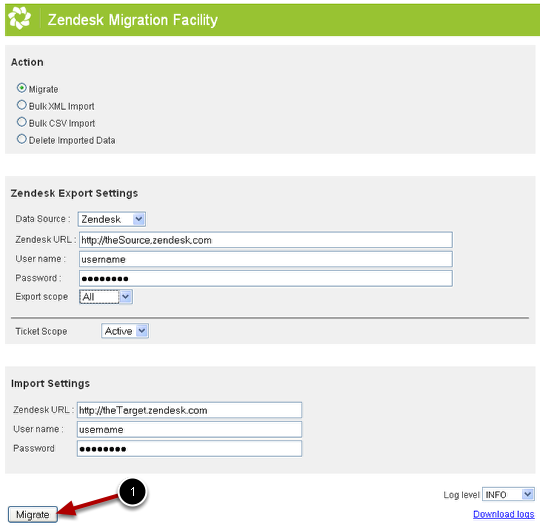The height and width of the screenshot is (530, 540).
Task: Click the source Zendesk URL field
Action: tap(266, 240)
